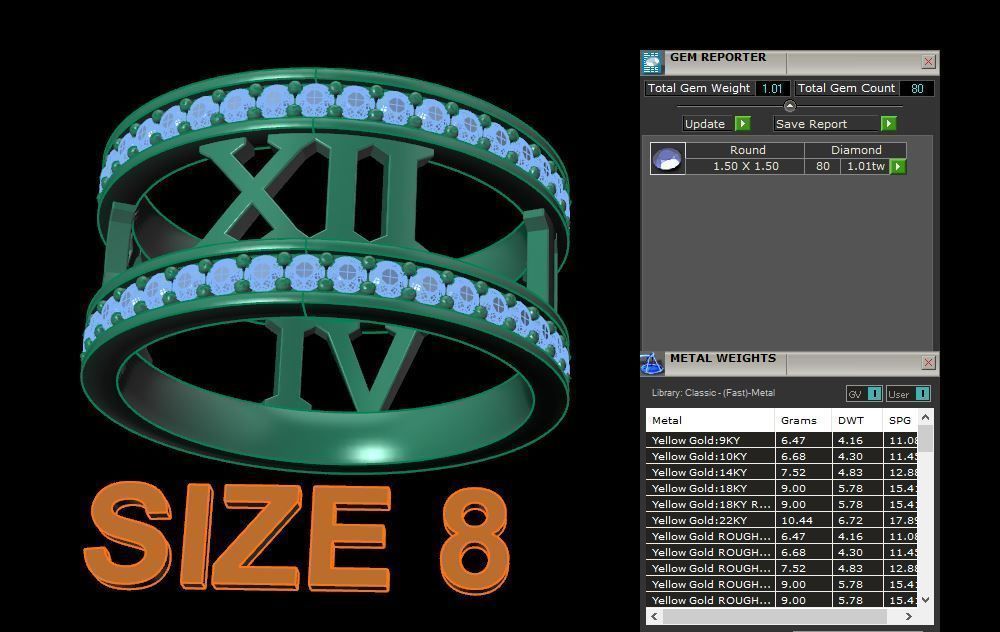Select the Yellow Gold:22KY row
Screen dimensions: 1000x632
pyautogui.click(x=782, y=520)
